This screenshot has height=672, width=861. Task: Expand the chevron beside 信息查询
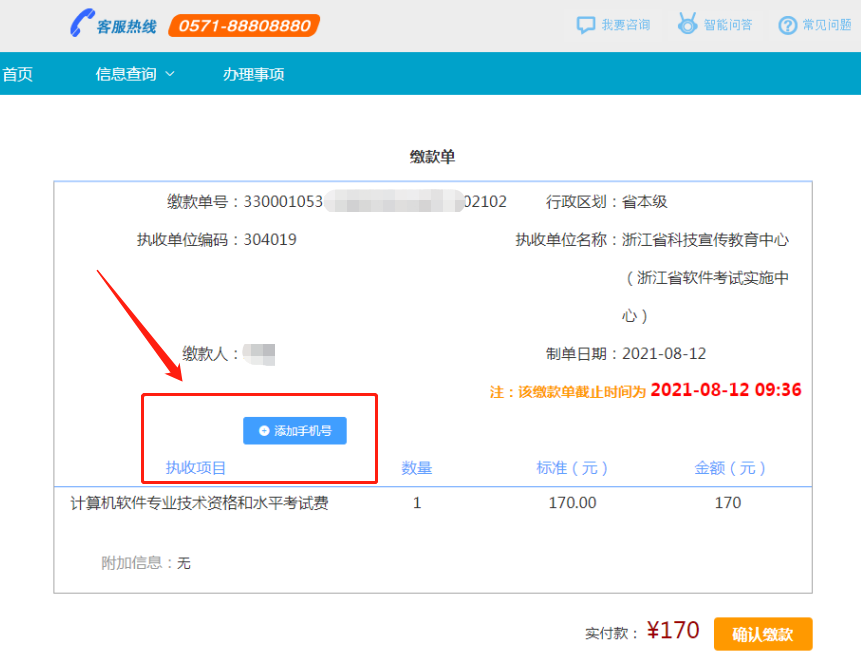[169, 74]
